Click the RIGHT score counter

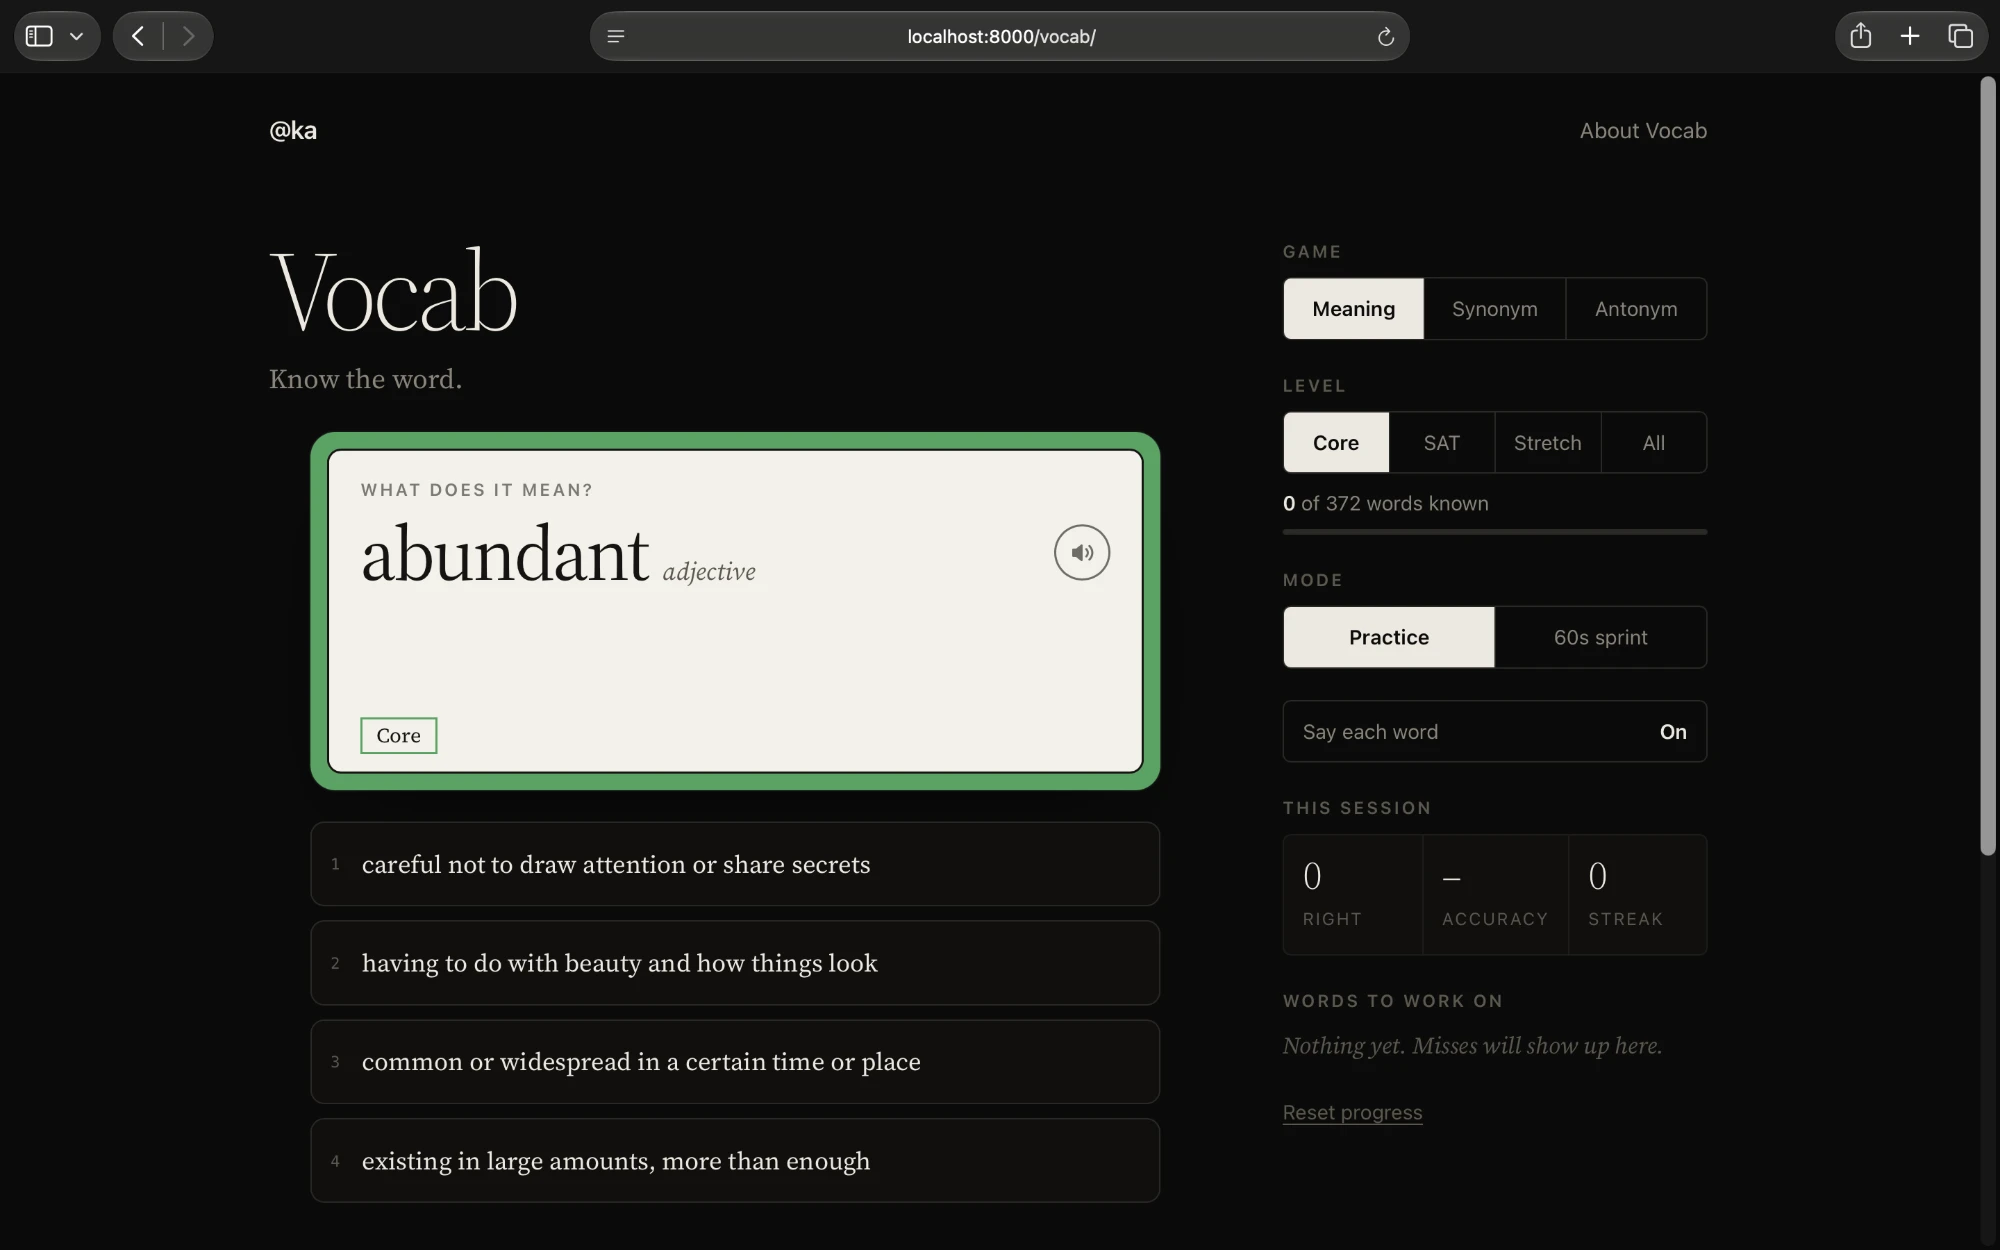1353,895
